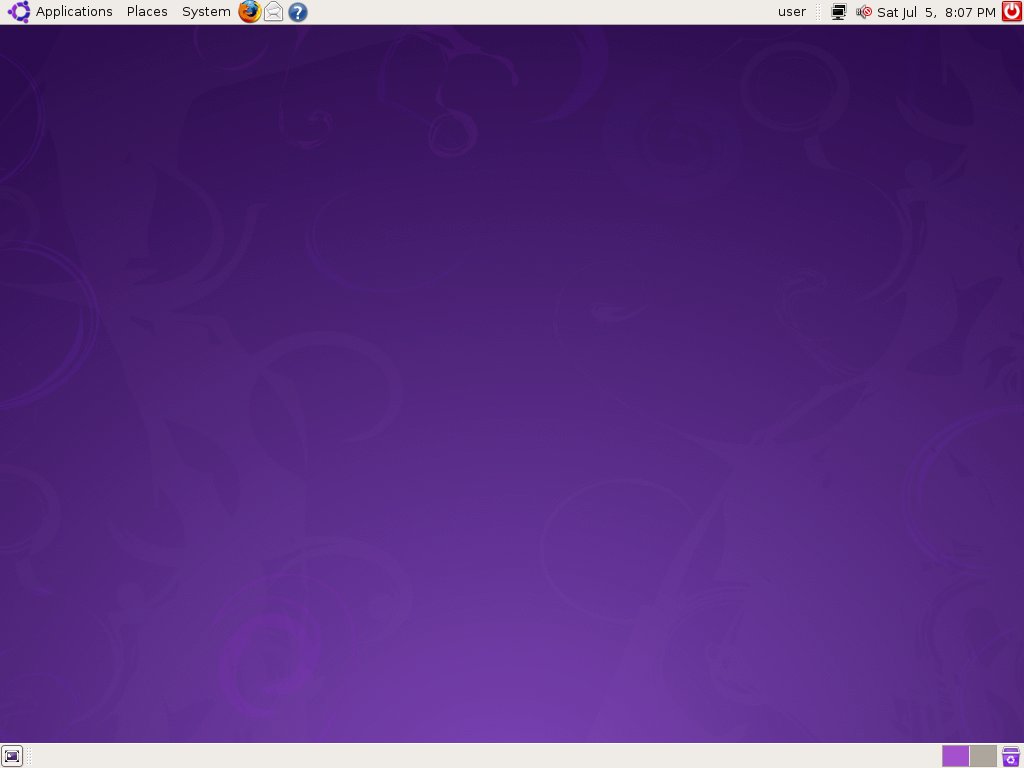Click the muted volume speaker icon

pyautogui.click(x=864, y=12)
